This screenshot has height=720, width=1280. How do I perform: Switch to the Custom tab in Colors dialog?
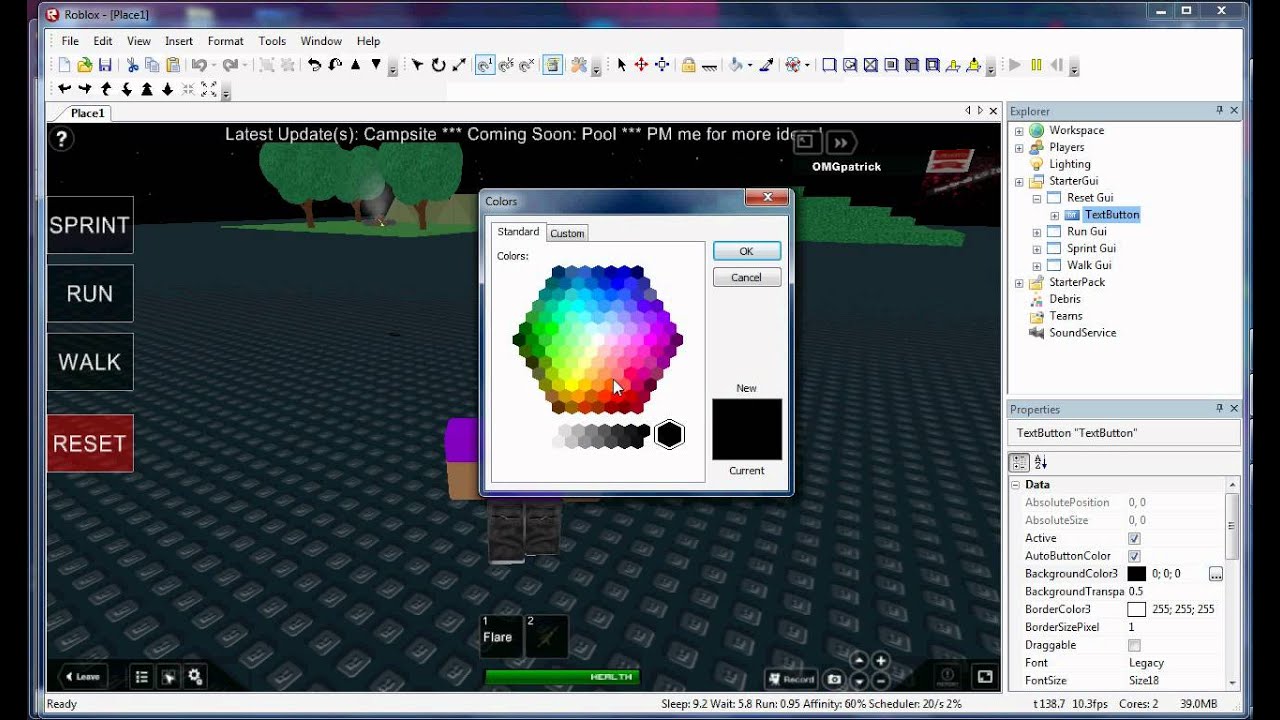tap(567, 233)
